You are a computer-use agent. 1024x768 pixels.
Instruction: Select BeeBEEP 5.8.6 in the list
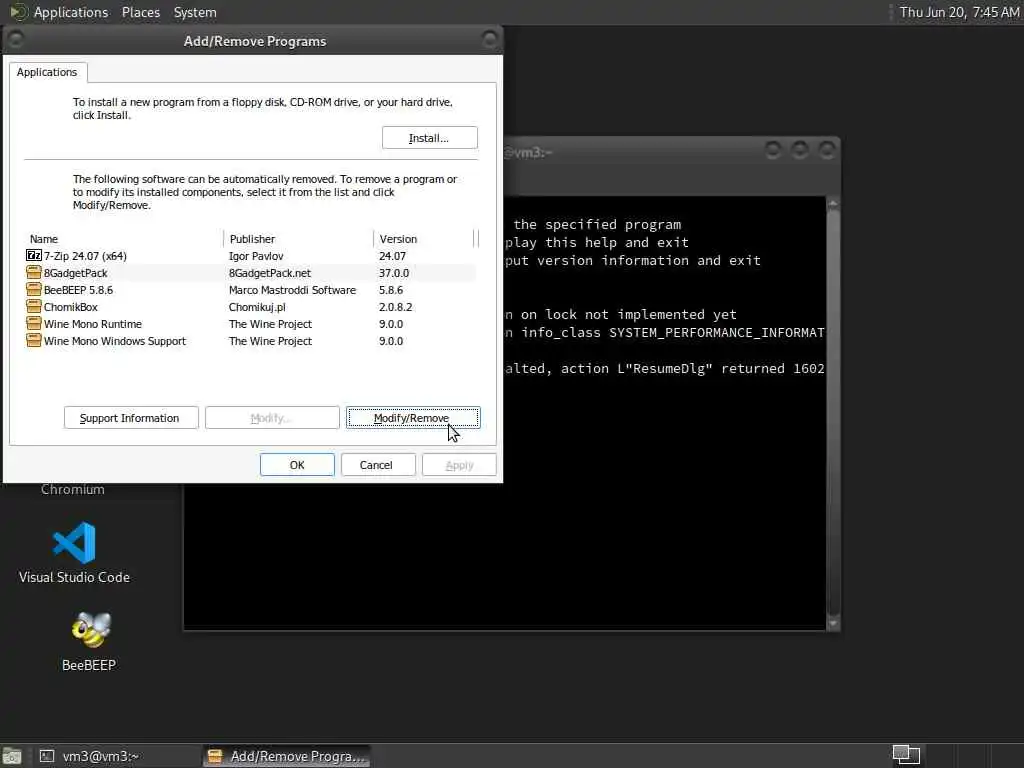tap(250, 290)
